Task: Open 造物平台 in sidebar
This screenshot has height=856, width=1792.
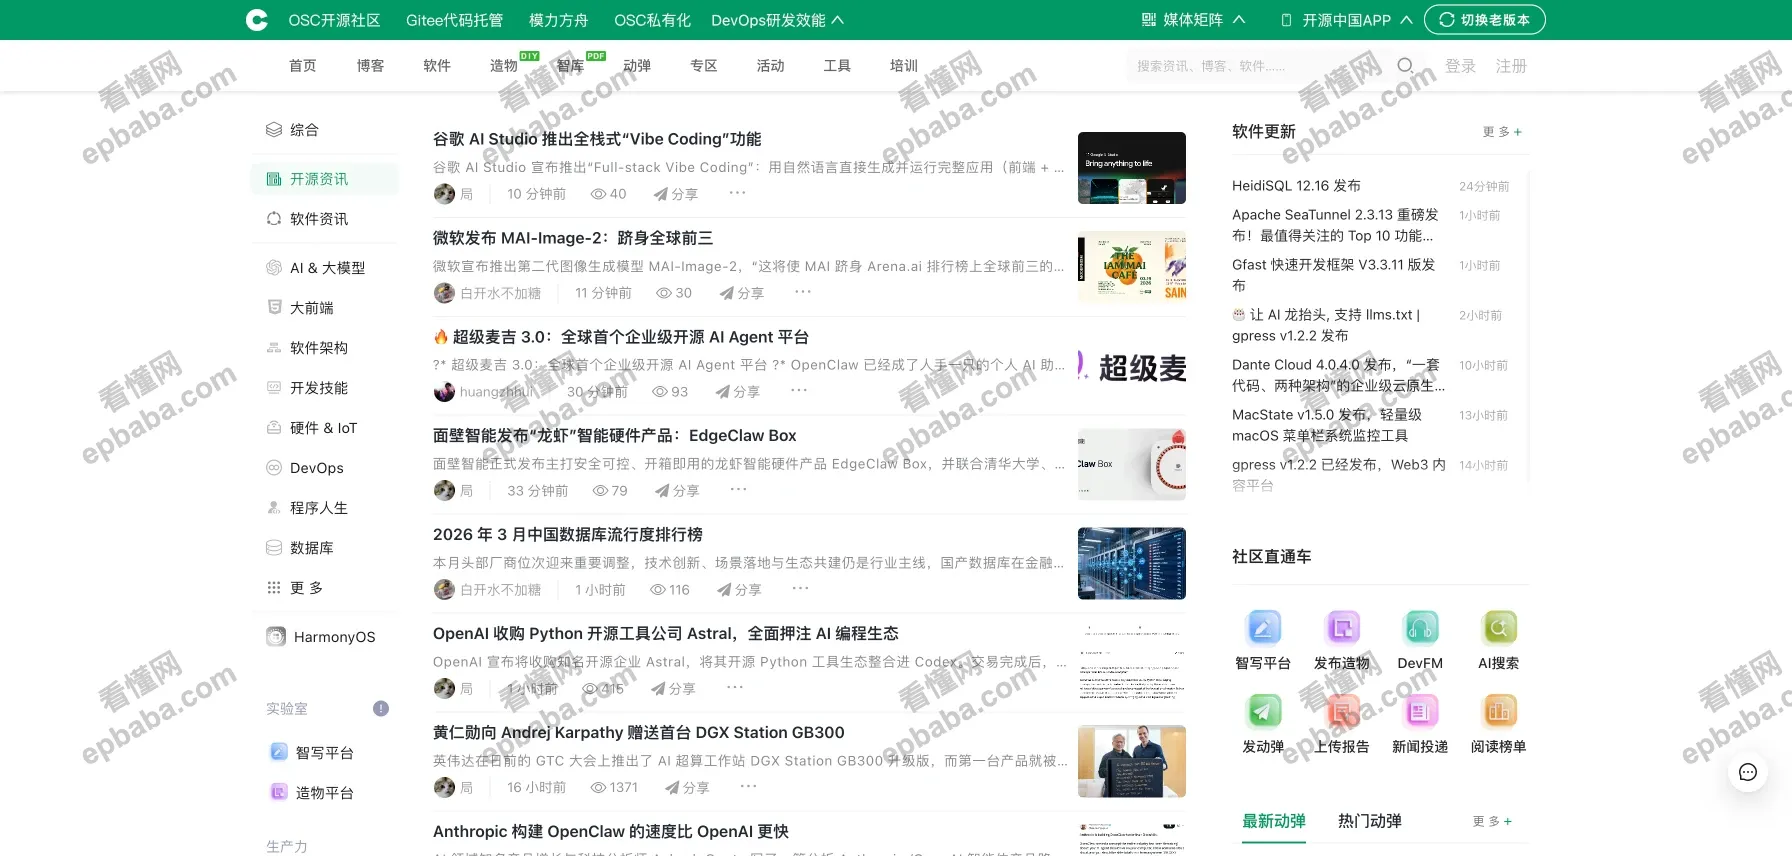Action: (x=324, y=793)
